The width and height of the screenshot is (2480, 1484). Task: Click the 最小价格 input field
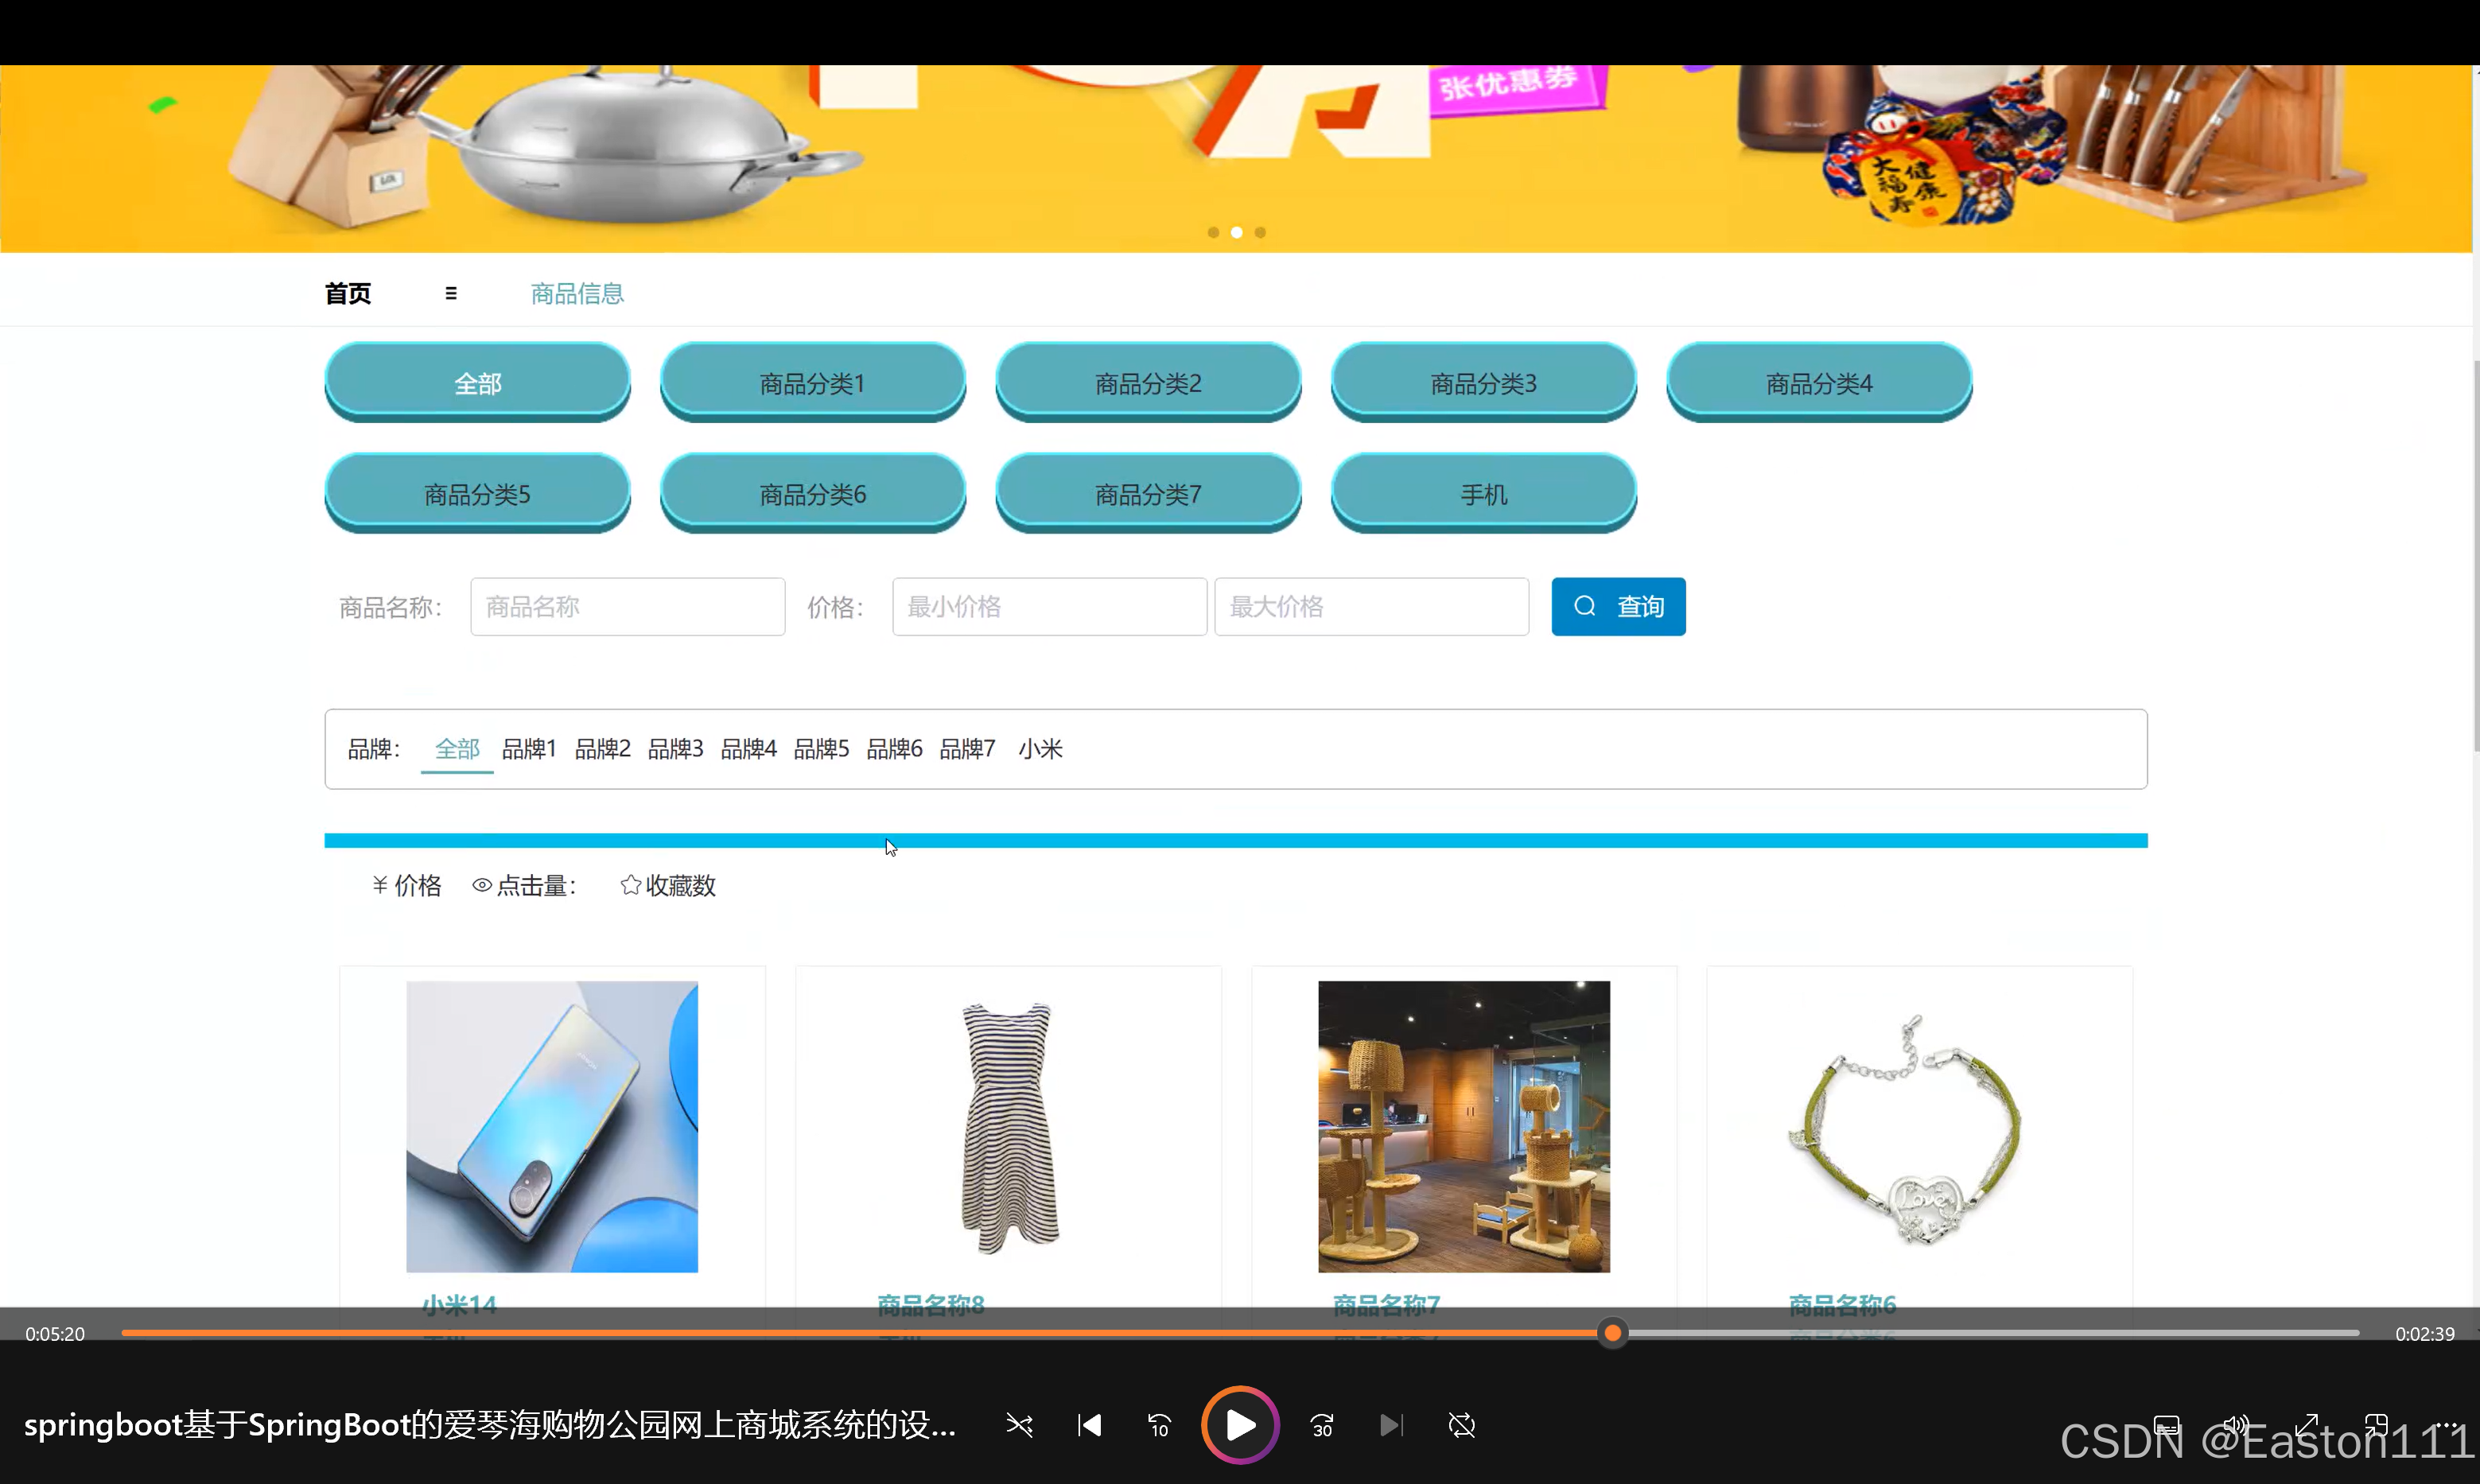(x=1049, y=606)
